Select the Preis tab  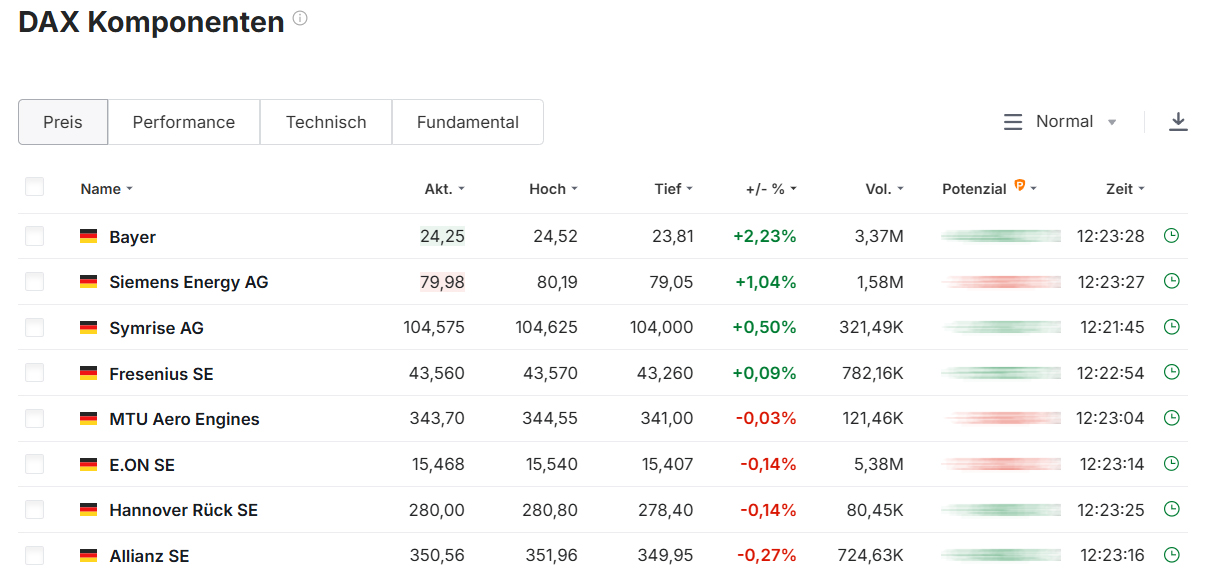tap(63, 122)
